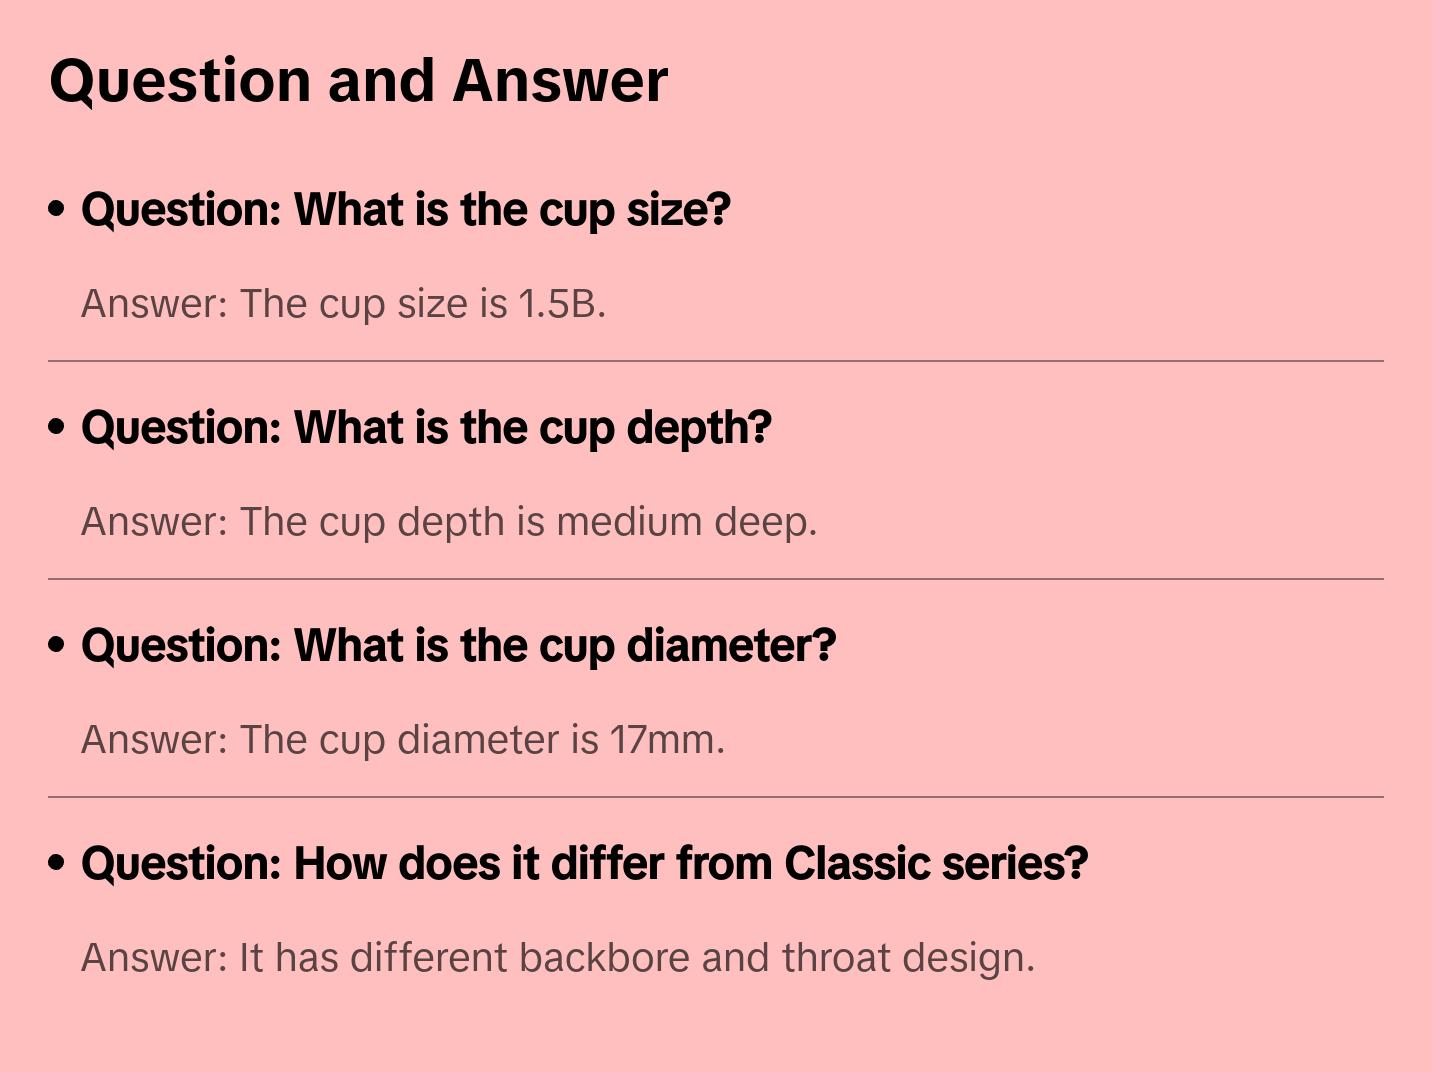Click the words "Classic series?" in the last question
Viewport: 1432px width, 1072px height.
tap(936, 864)
